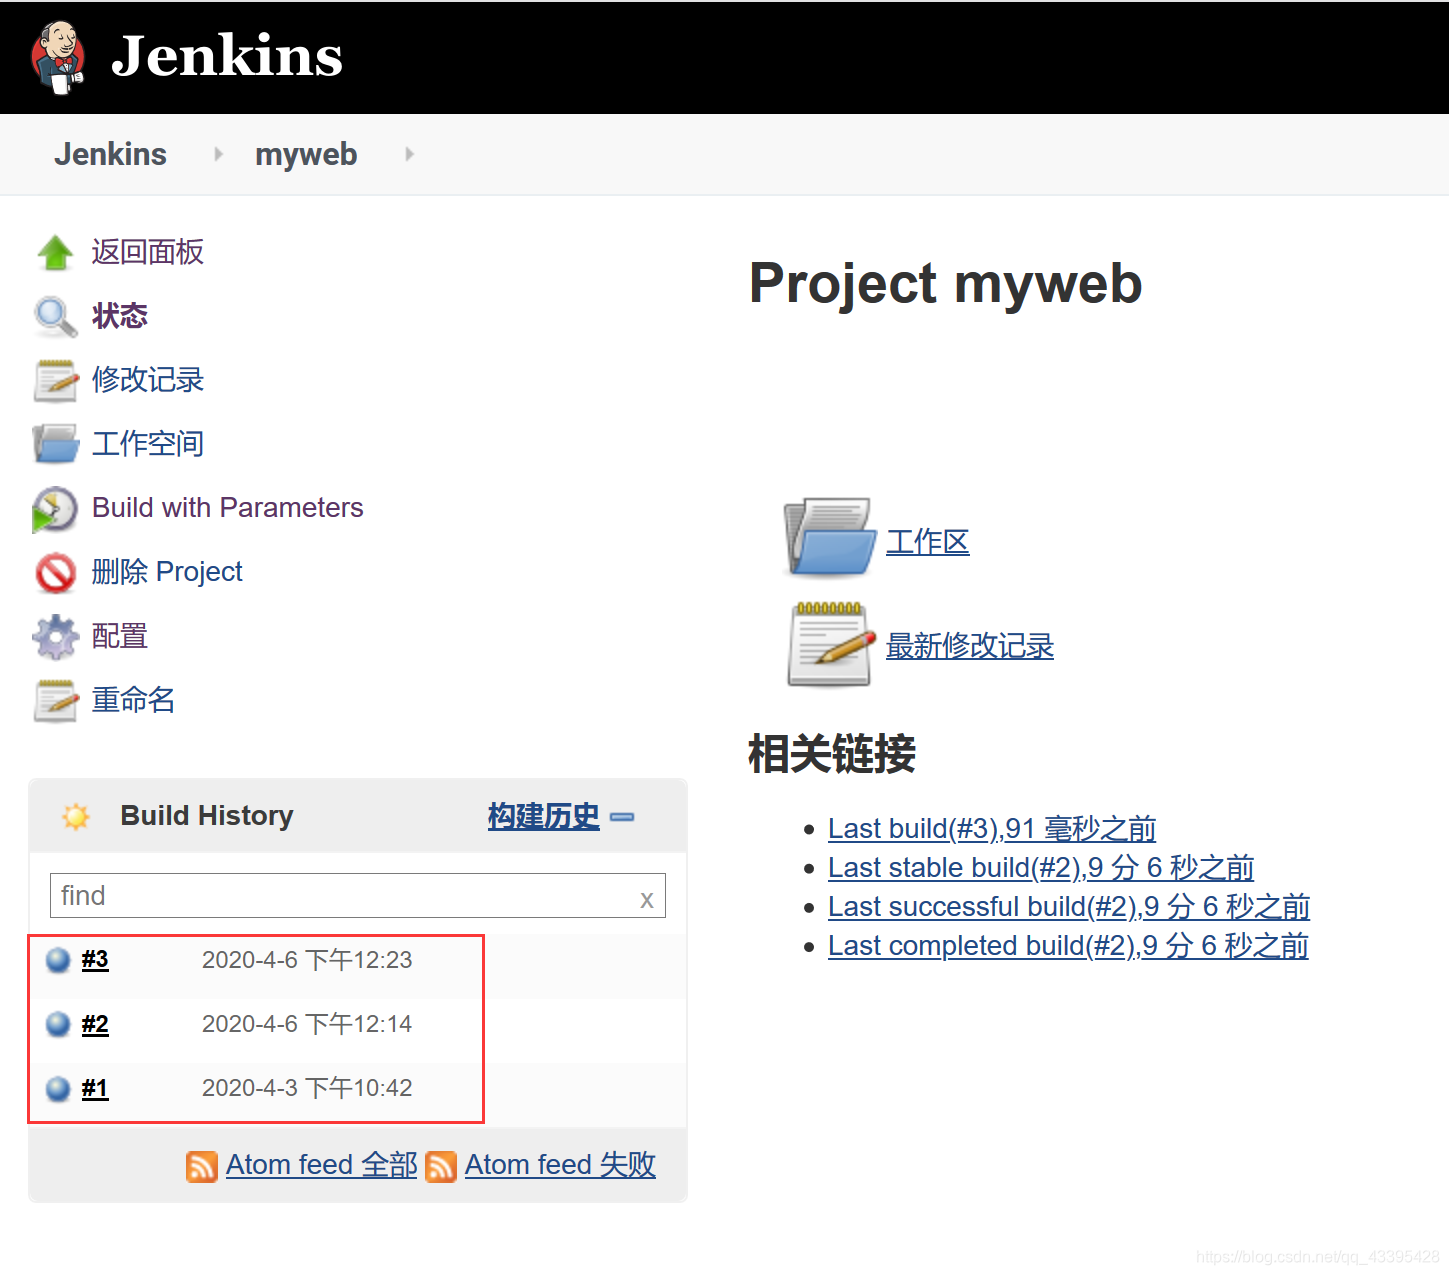
Task: Click the RSS icon for Atom feed 全部
Action: pyautogui.click(x=202, y=1166)
